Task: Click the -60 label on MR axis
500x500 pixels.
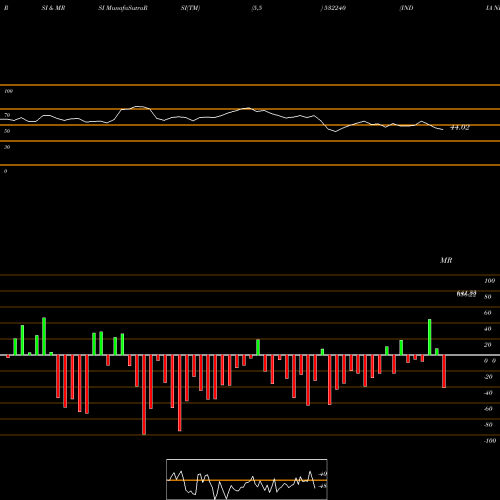Action: [488, 409]
